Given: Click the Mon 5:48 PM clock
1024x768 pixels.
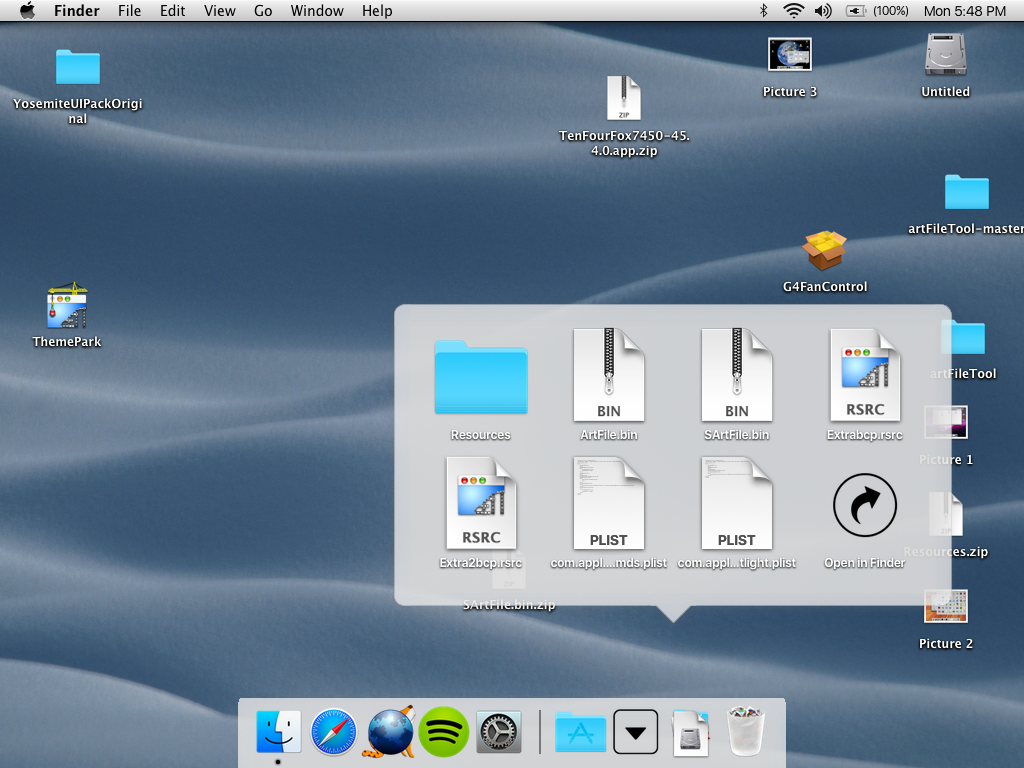Looking at the screenshot, I should point(965,11).
